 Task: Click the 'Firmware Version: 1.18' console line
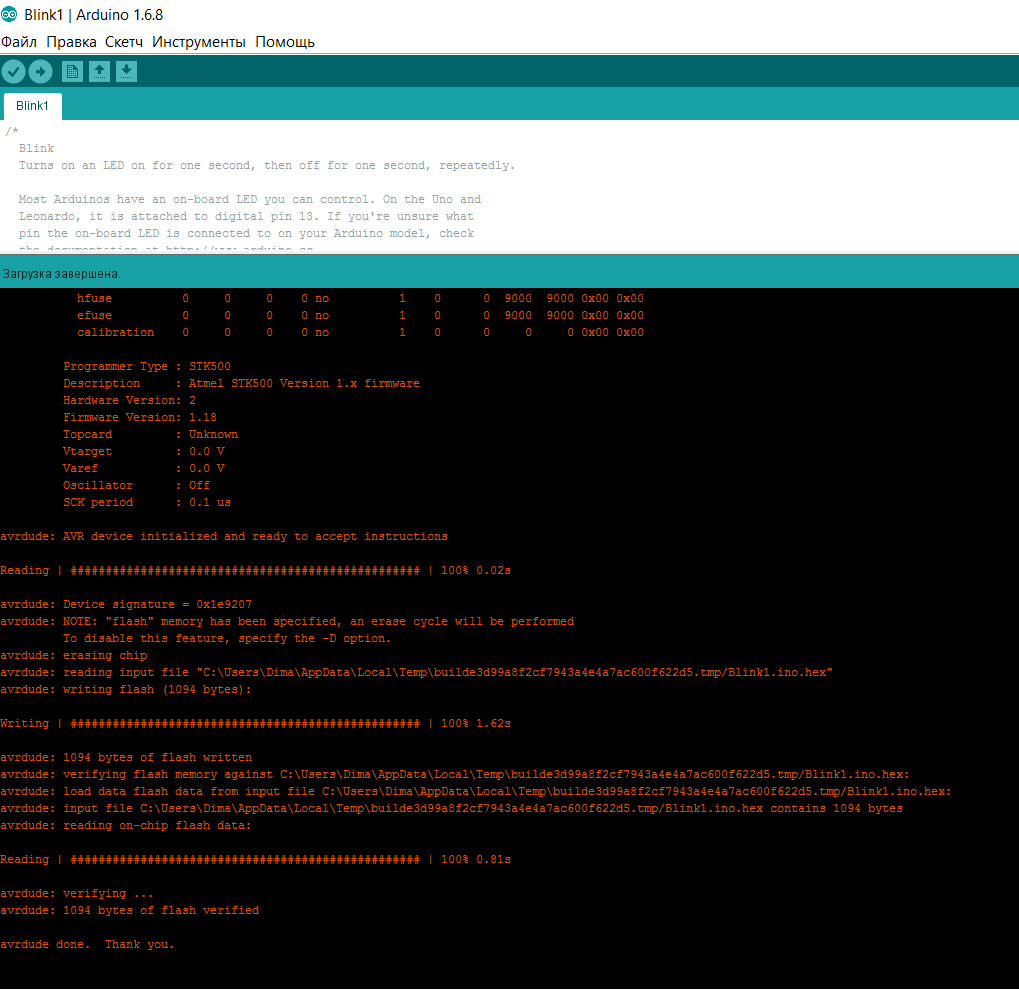(x=140, y=417)
